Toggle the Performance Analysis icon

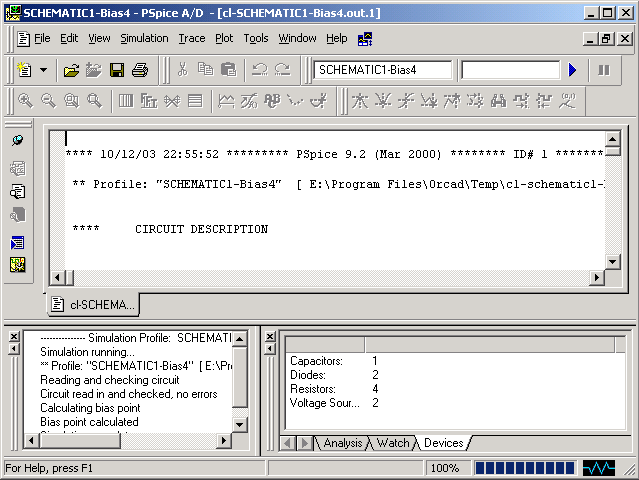pos(172,101)
